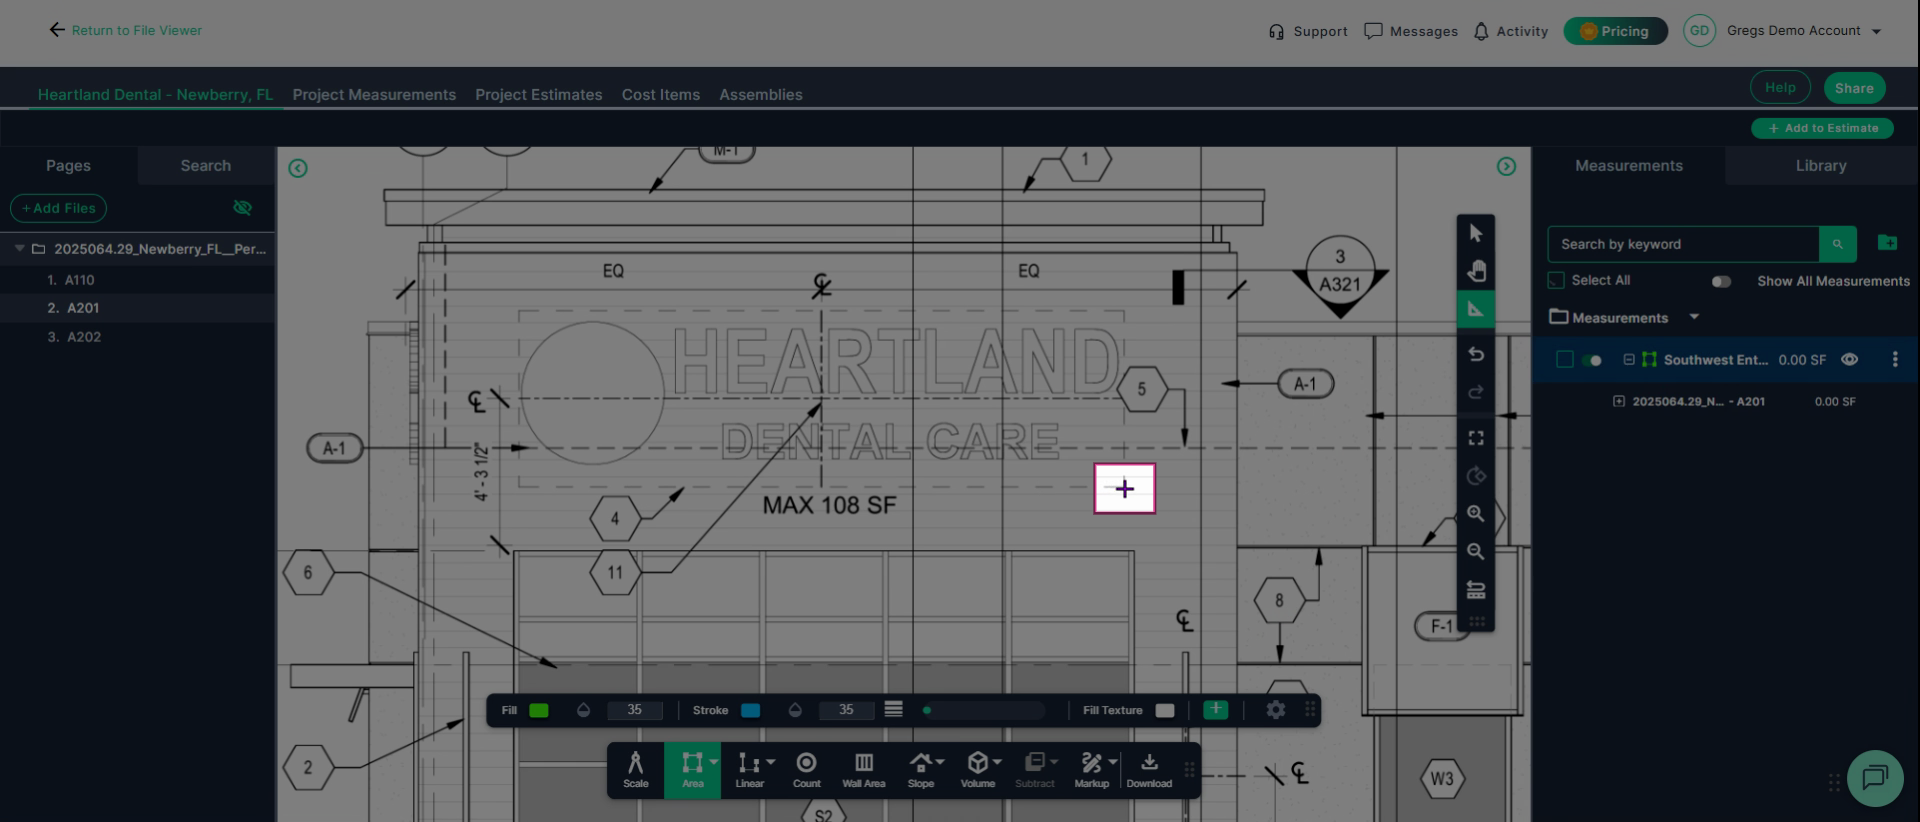Collapse the Southwest Ent measurement row

(1629, 360)
